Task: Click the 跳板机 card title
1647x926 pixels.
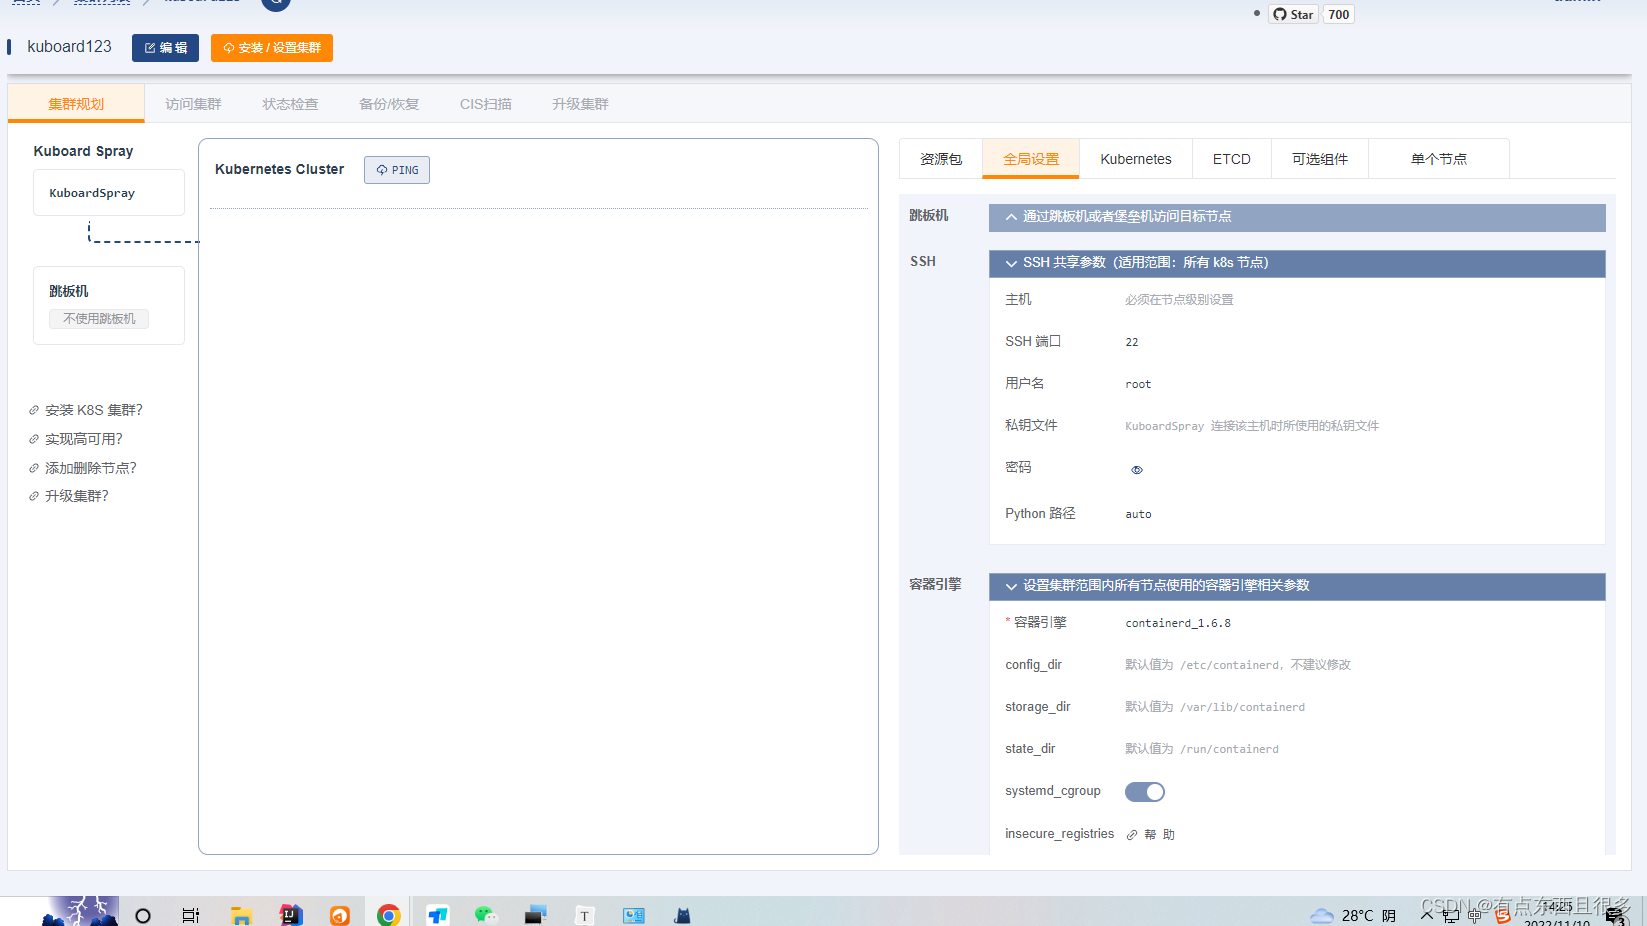Action: click(x=69, y=291)
